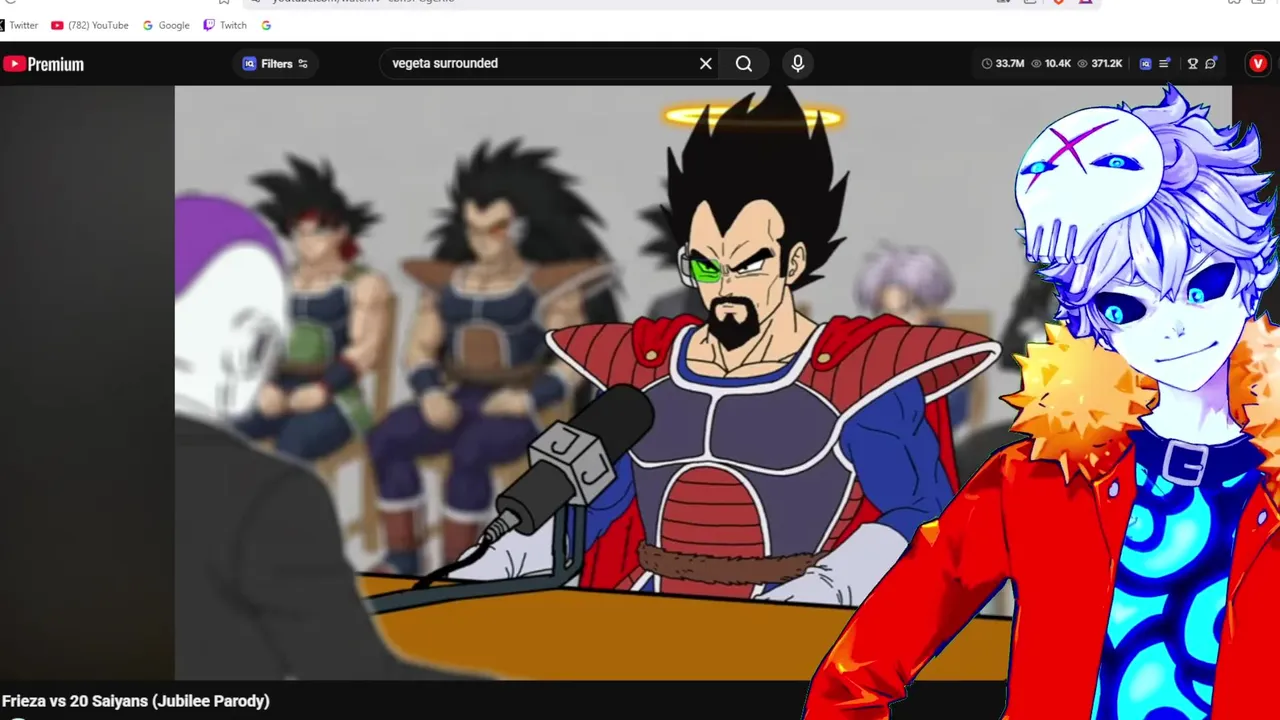Clear the search text with X
Image resolution: width=1280 pixels, height=720 pixels.
706,63
